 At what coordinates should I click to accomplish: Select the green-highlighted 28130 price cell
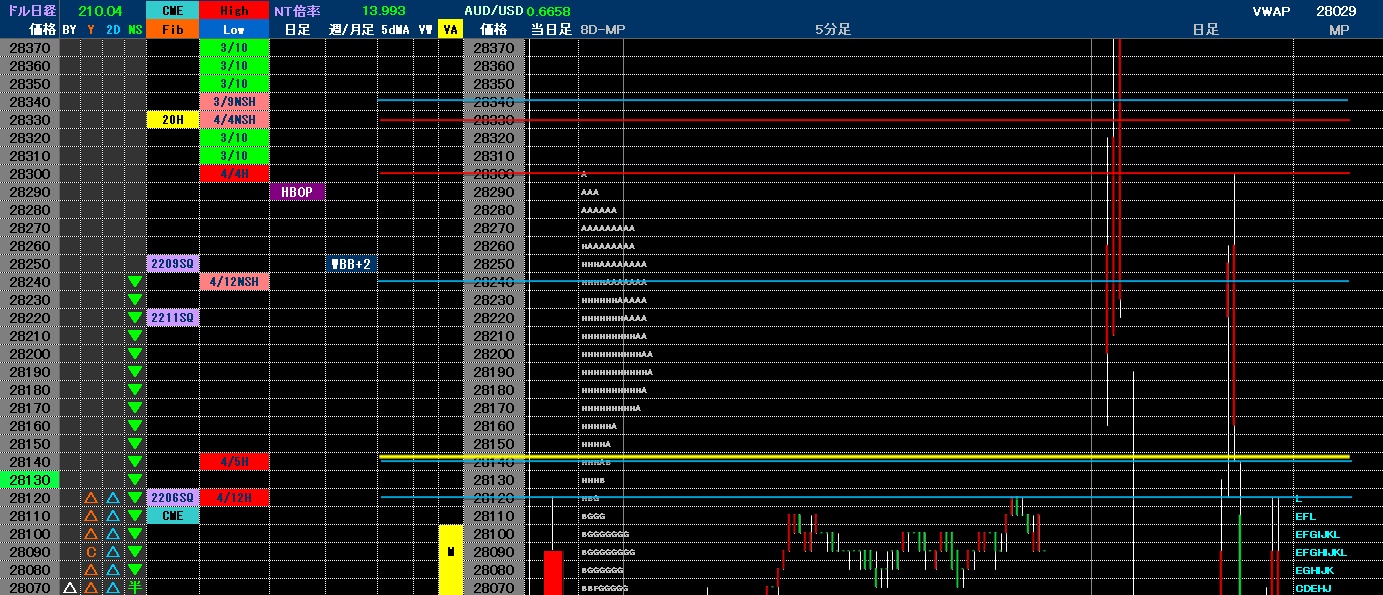click(29, 480)
